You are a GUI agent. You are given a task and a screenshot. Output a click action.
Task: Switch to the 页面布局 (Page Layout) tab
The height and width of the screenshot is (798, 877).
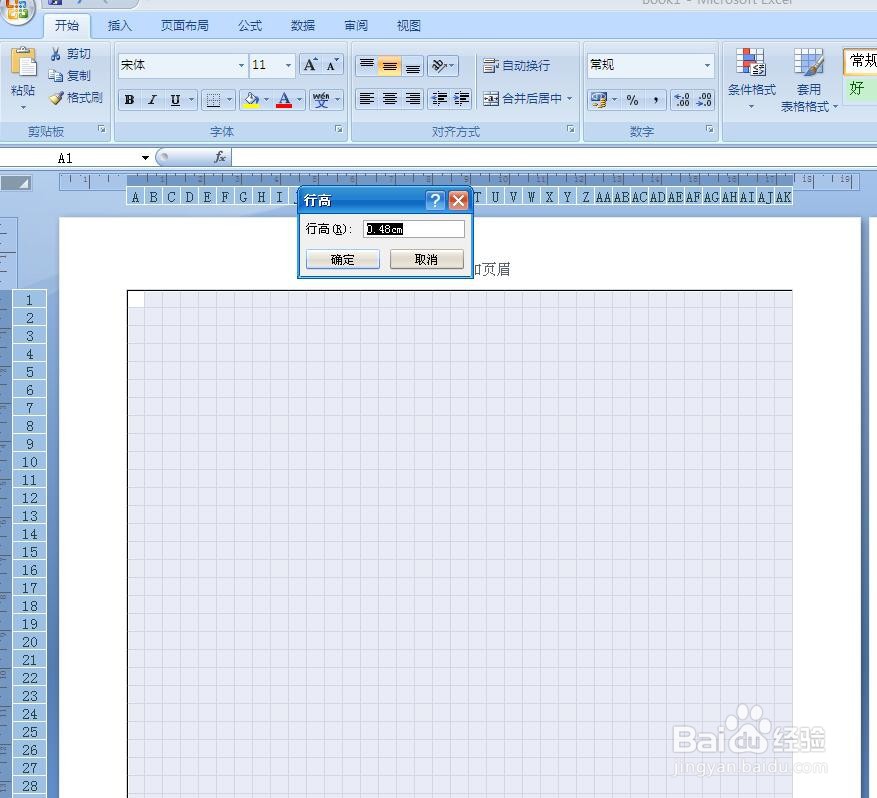(185, 26)
